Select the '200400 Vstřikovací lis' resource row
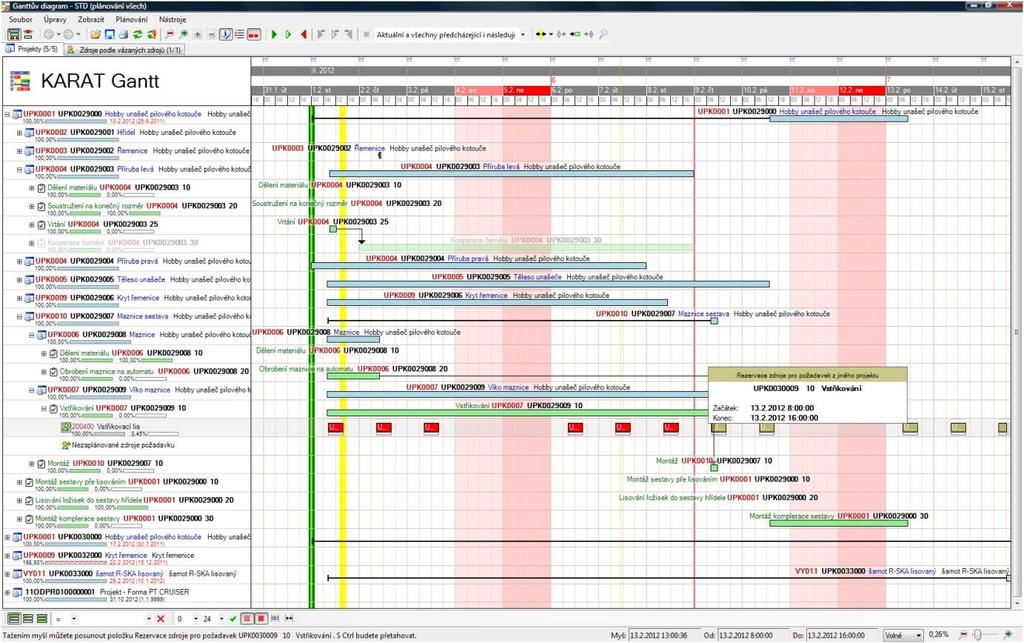The image size is (1024, 643). click(127, 428)
